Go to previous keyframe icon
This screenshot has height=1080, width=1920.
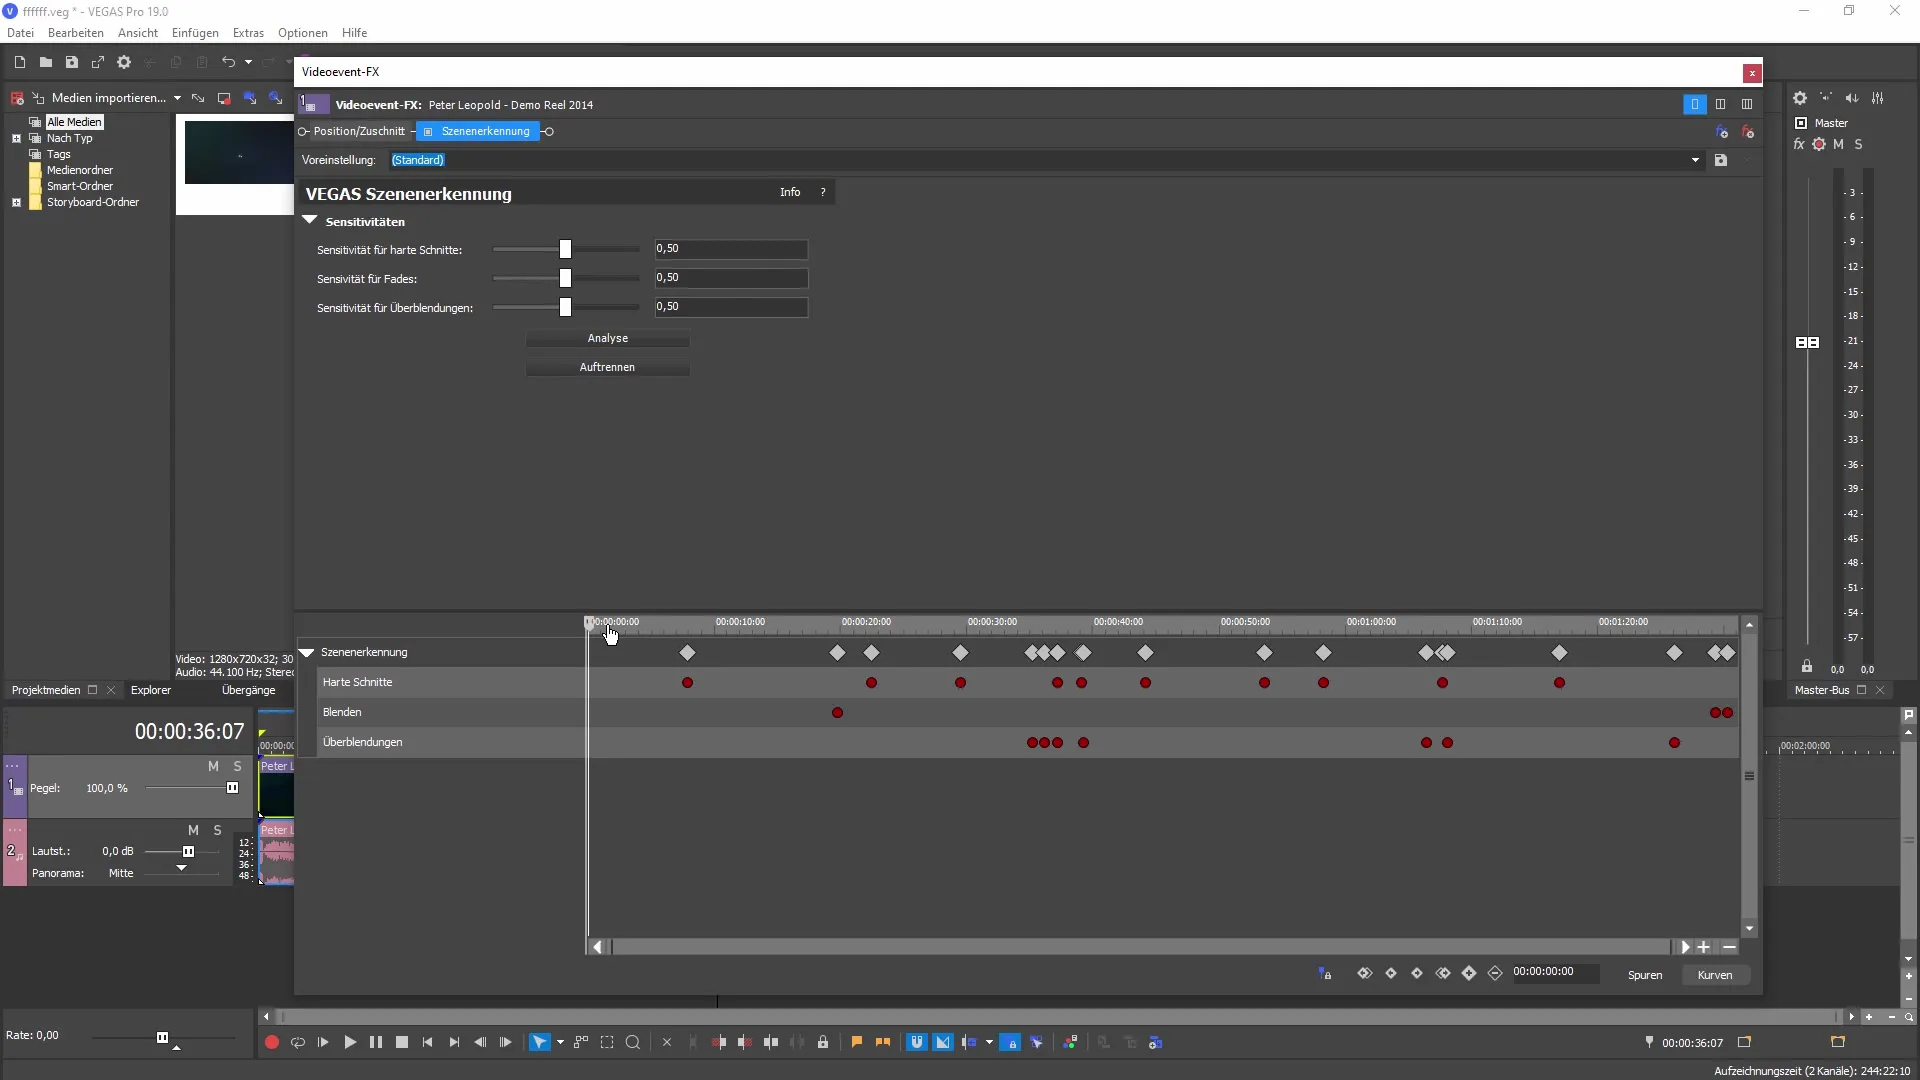tap(1391, 973)
